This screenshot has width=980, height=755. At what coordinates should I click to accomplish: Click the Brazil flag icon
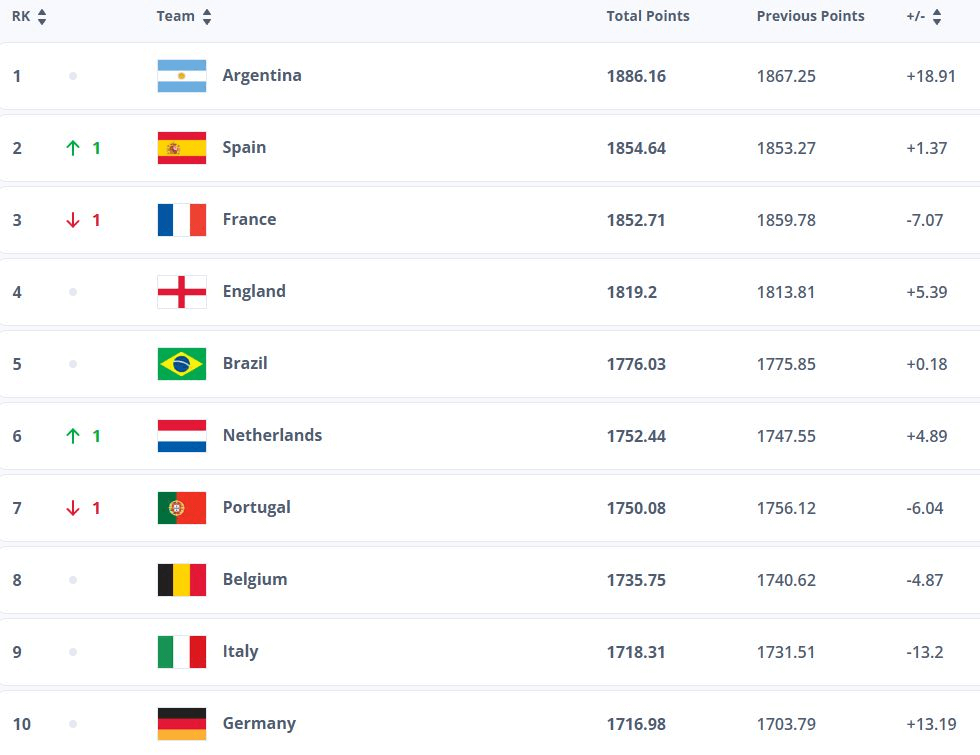[182, 364]
